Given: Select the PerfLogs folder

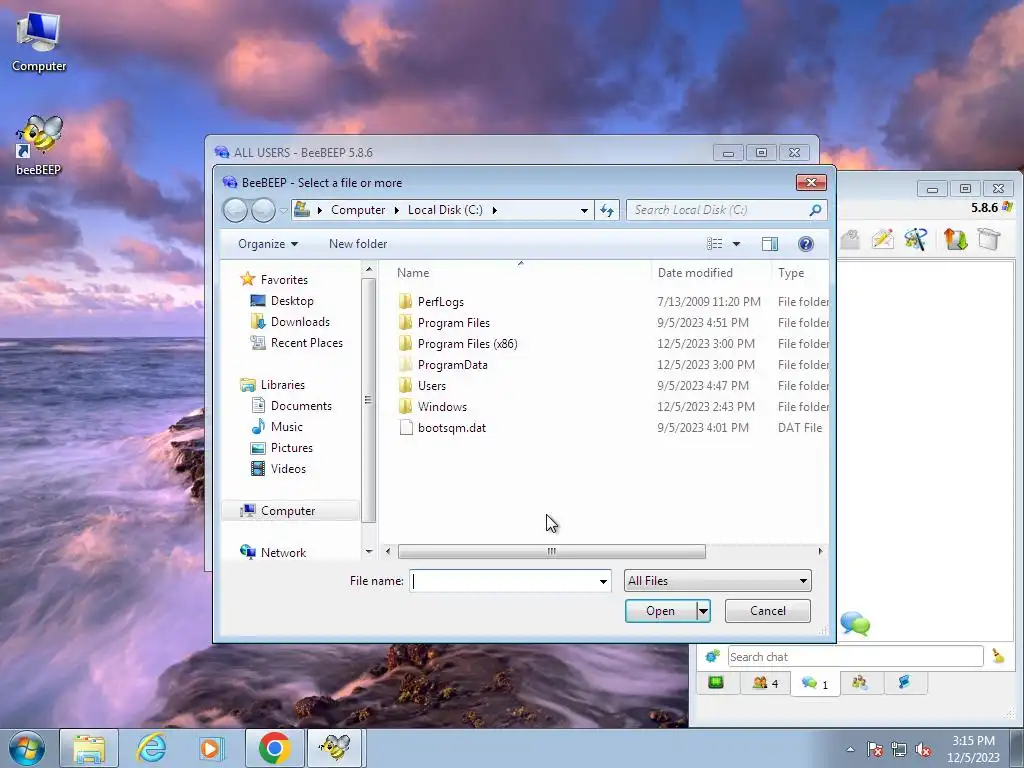Looking at the screenshot, I should (441, 302).
